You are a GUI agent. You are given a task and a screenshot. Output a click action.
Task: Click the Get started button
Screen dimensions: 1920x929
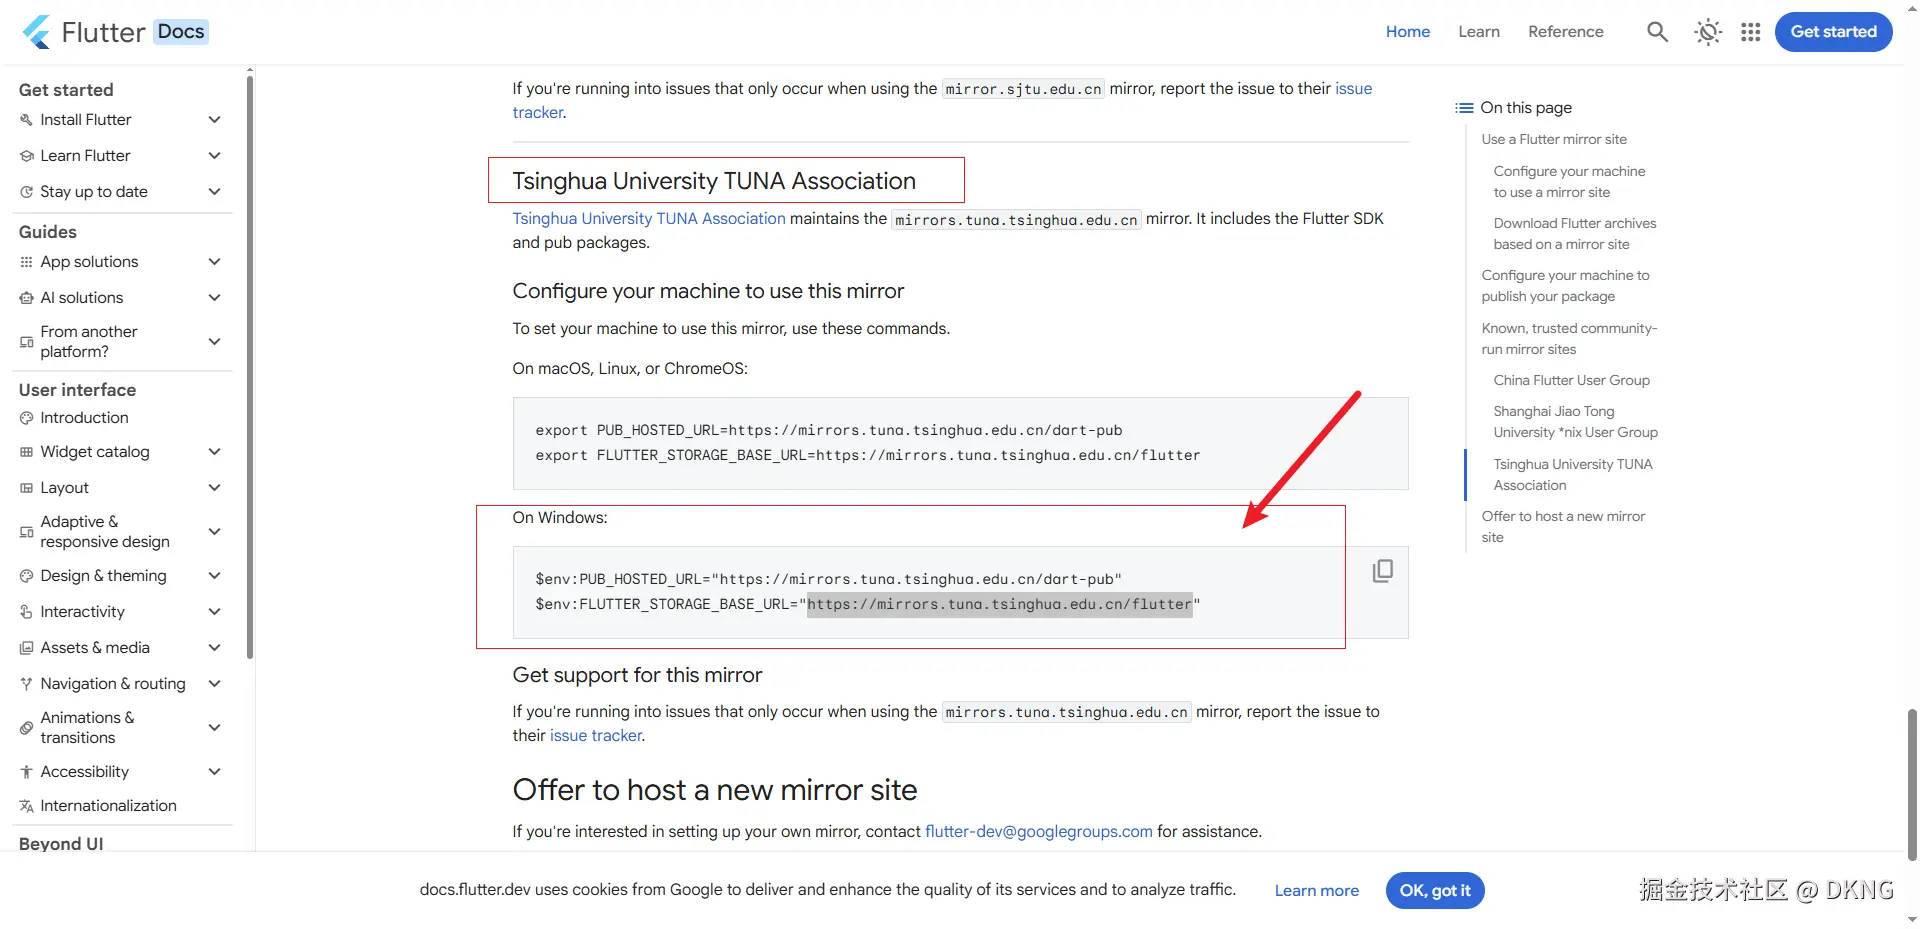point(1834,32)
